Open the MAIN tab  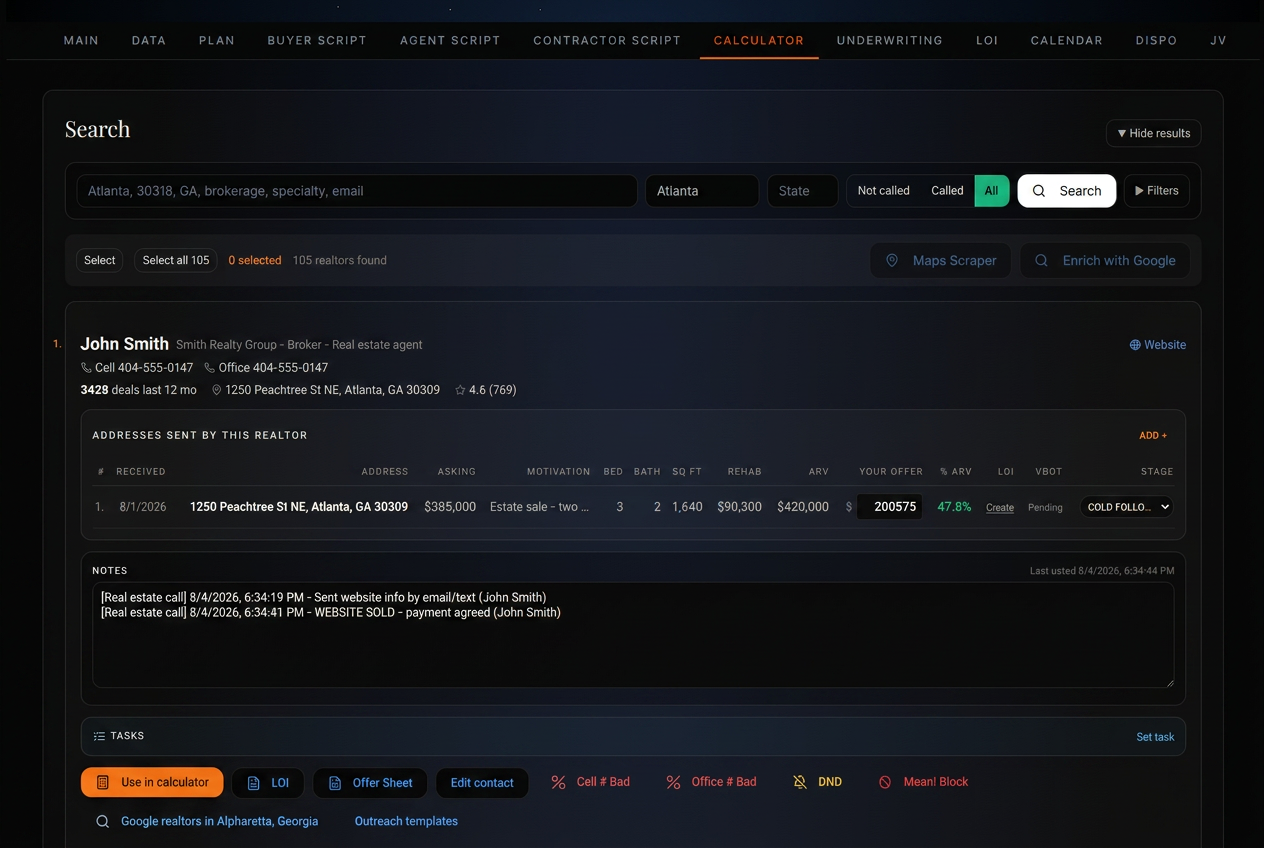tap(81, 41)
